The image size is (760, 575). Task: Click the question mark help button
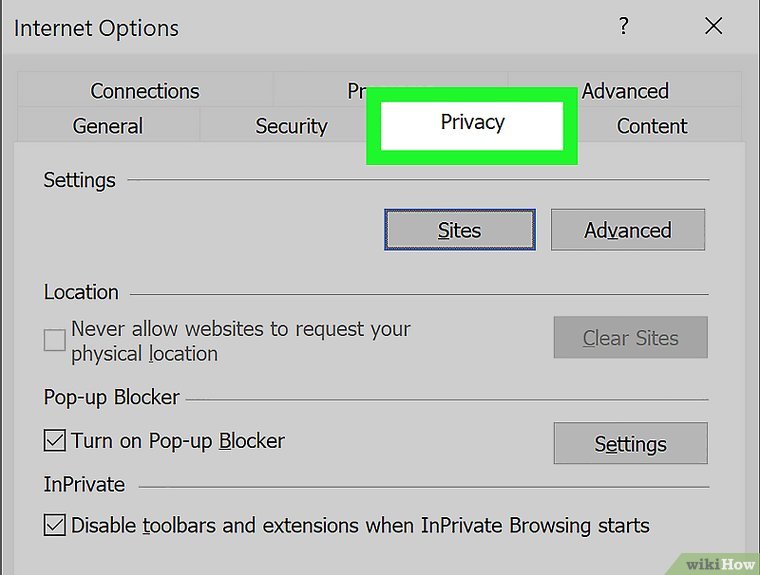624,27
